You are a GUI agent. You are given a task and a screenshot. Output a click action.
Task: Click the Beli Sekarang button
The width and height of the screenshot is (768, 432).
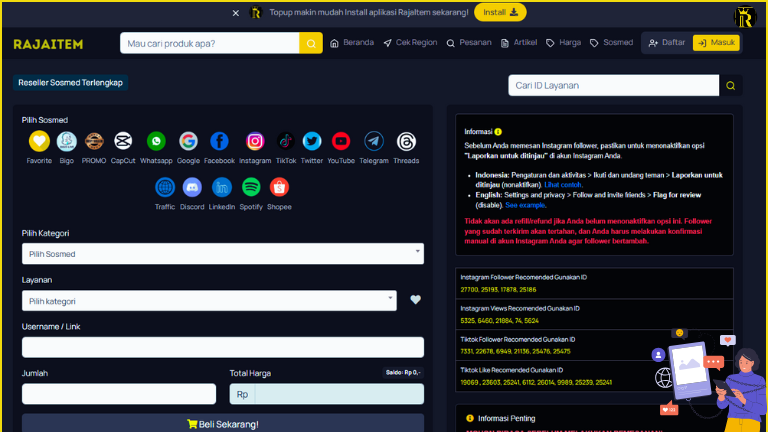[222, 424]
